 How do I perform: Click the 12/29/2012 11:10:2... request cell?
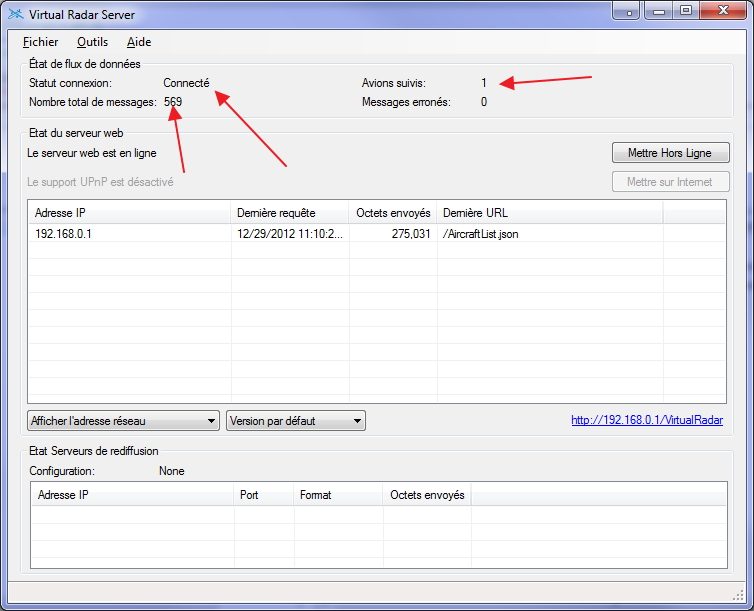click(290, 234)
